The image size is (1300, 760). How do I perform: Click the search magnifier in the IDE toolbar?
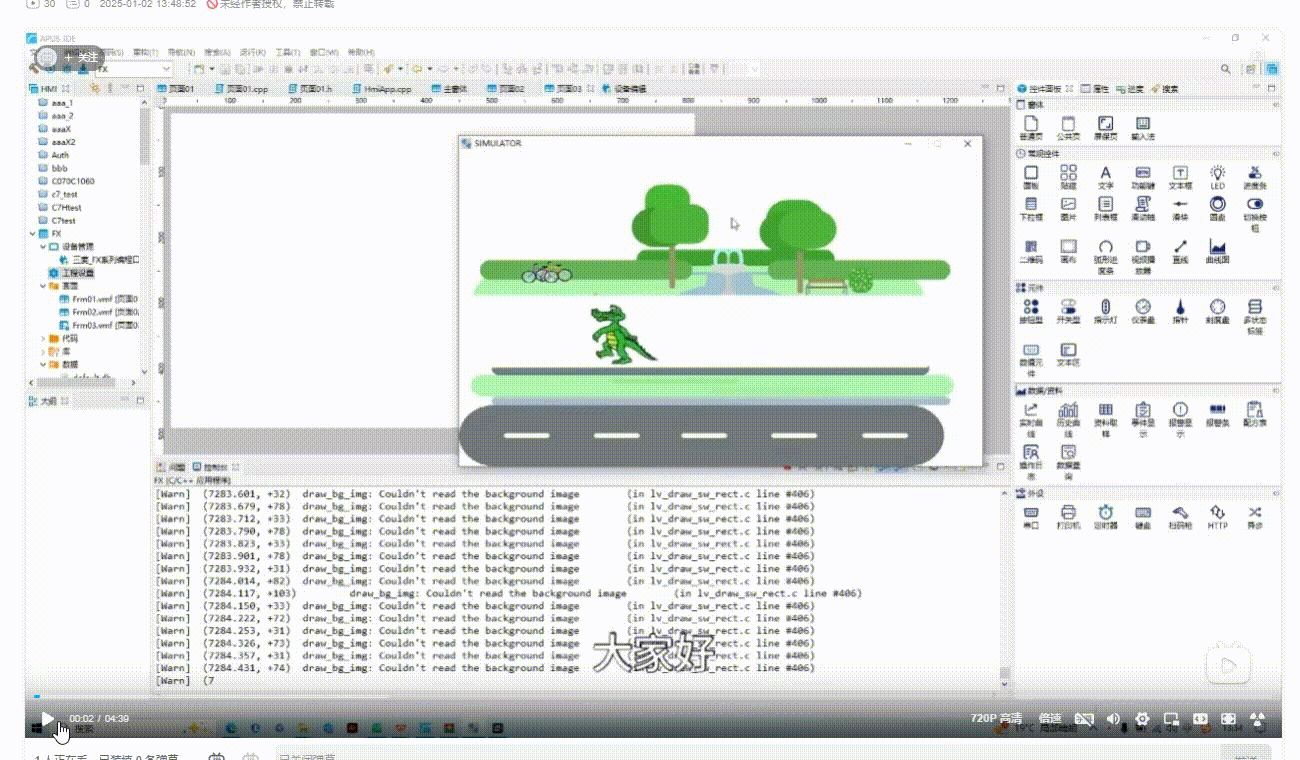(1226, 69)
